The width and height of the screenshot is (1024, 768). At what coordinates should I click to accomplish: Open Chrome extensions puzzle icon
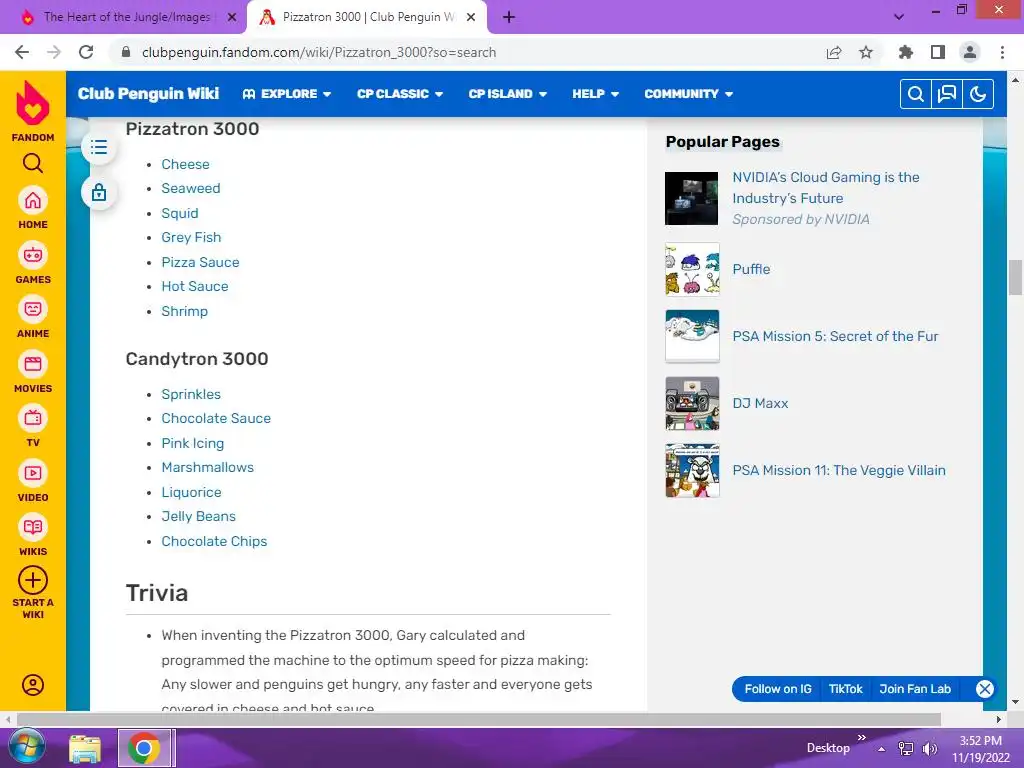[906, 52]
